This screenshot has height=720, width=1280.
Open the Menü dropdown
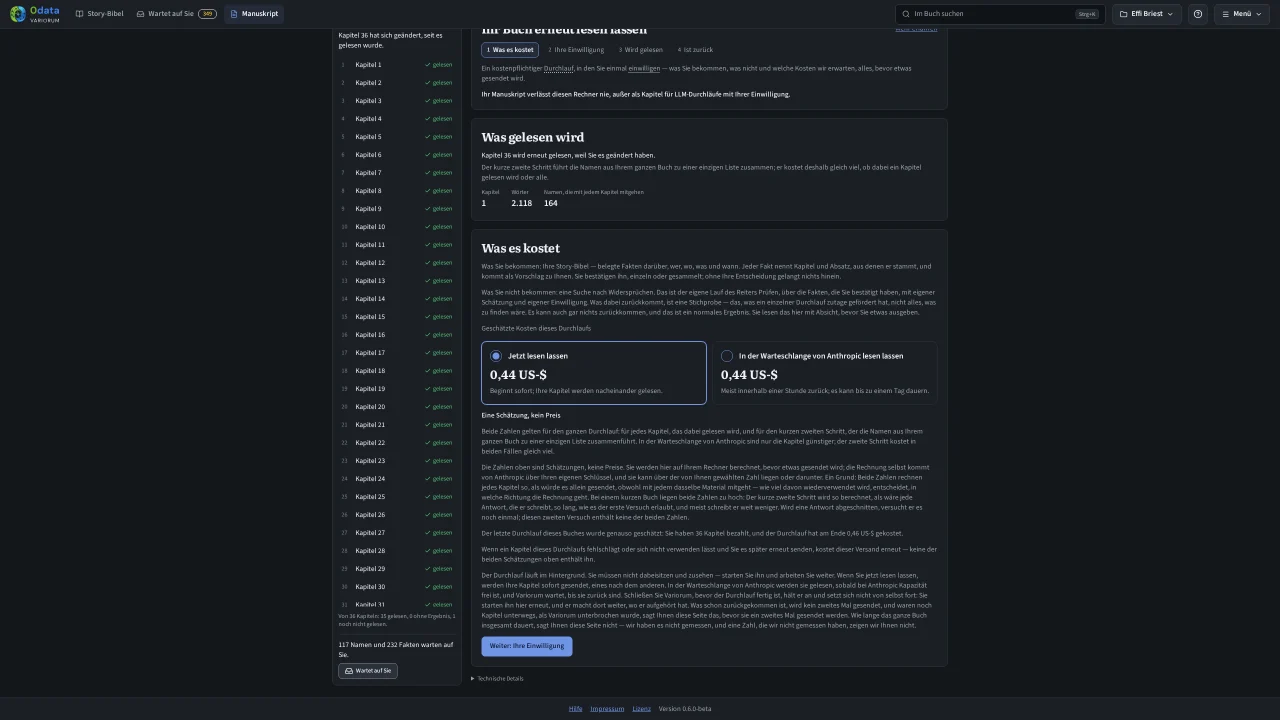tap(1241, 14)
